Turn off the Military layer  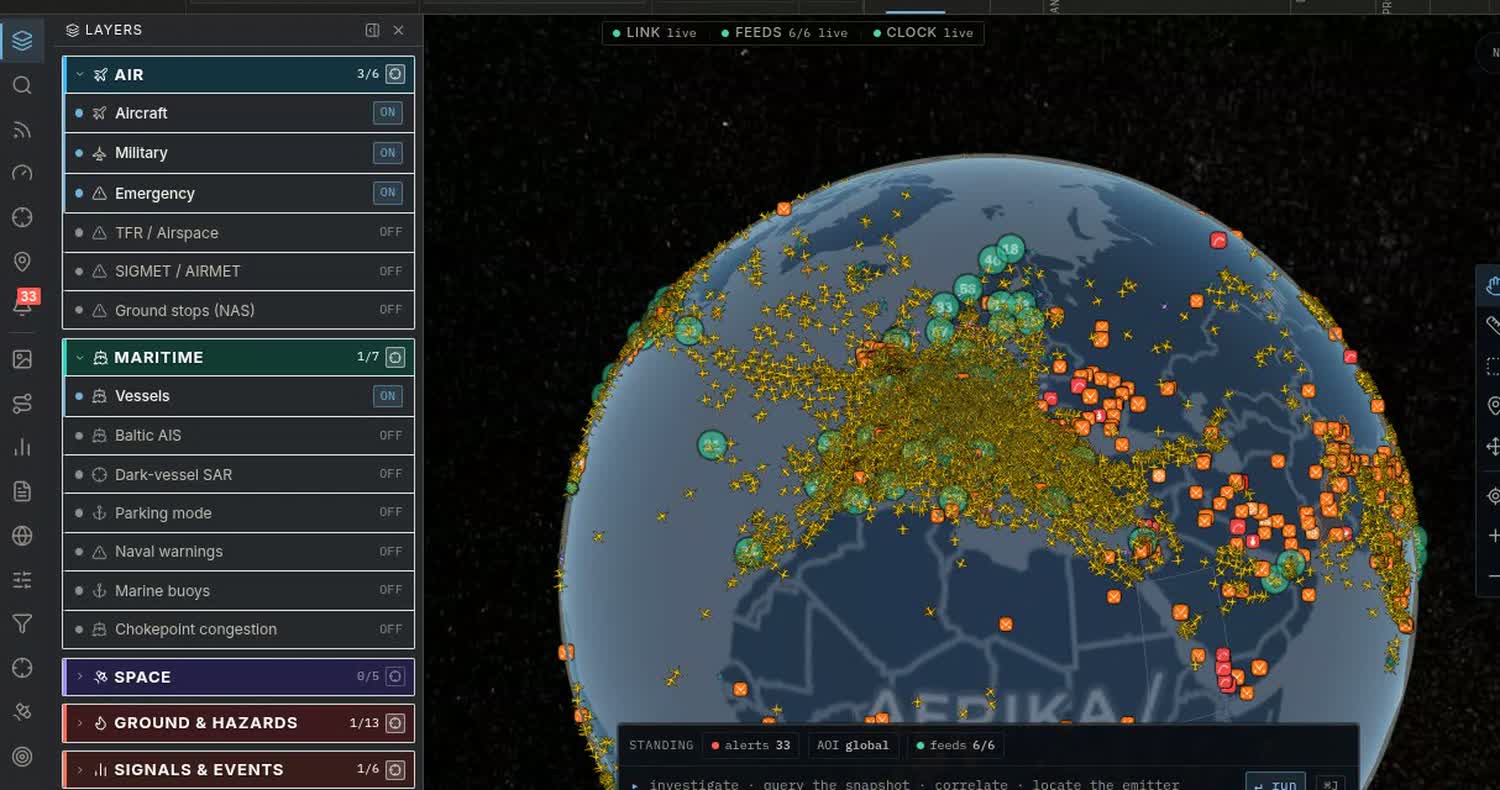click(388, 153)
